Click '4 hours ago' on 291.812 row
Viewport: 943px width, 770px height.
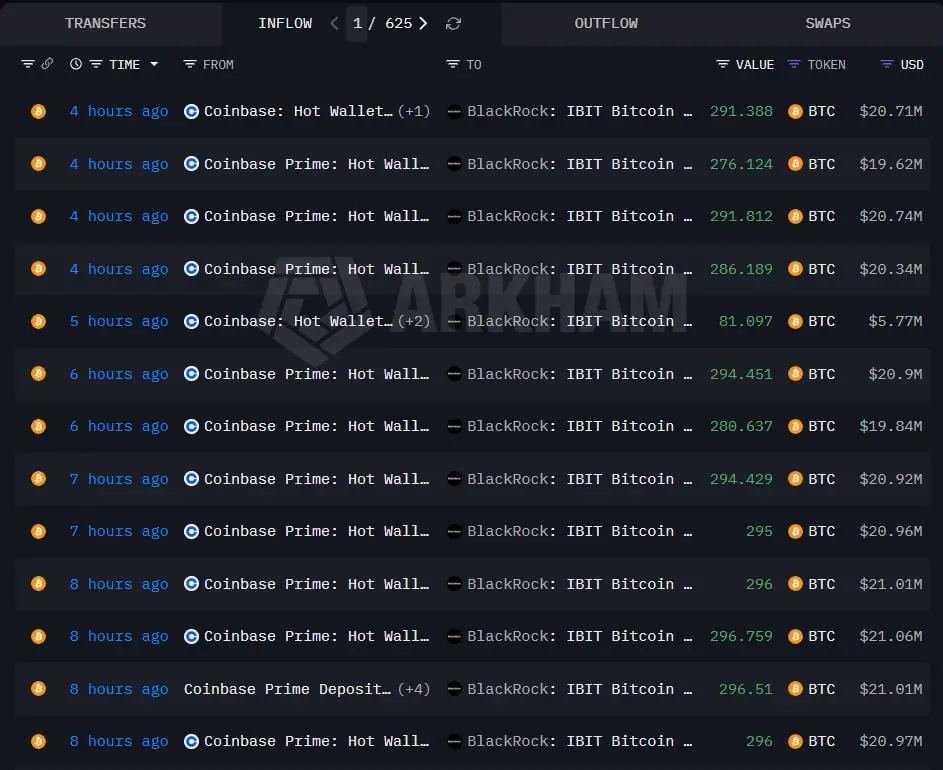click(118, 217)
